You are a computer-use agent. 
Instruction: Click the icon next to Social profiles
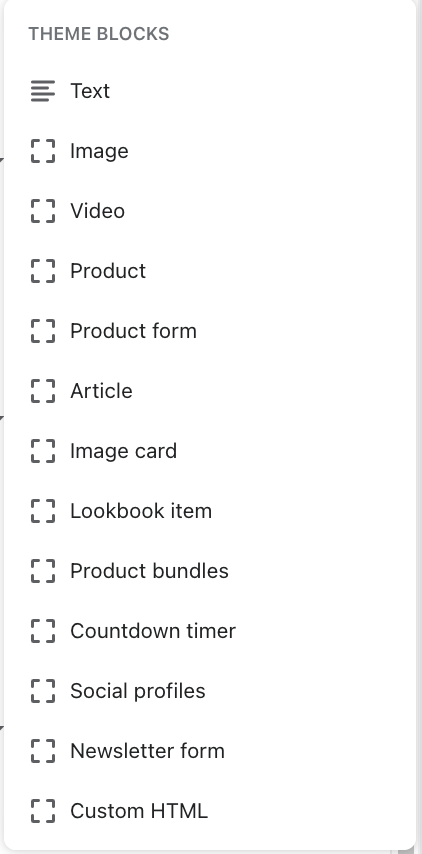[42, 691]
